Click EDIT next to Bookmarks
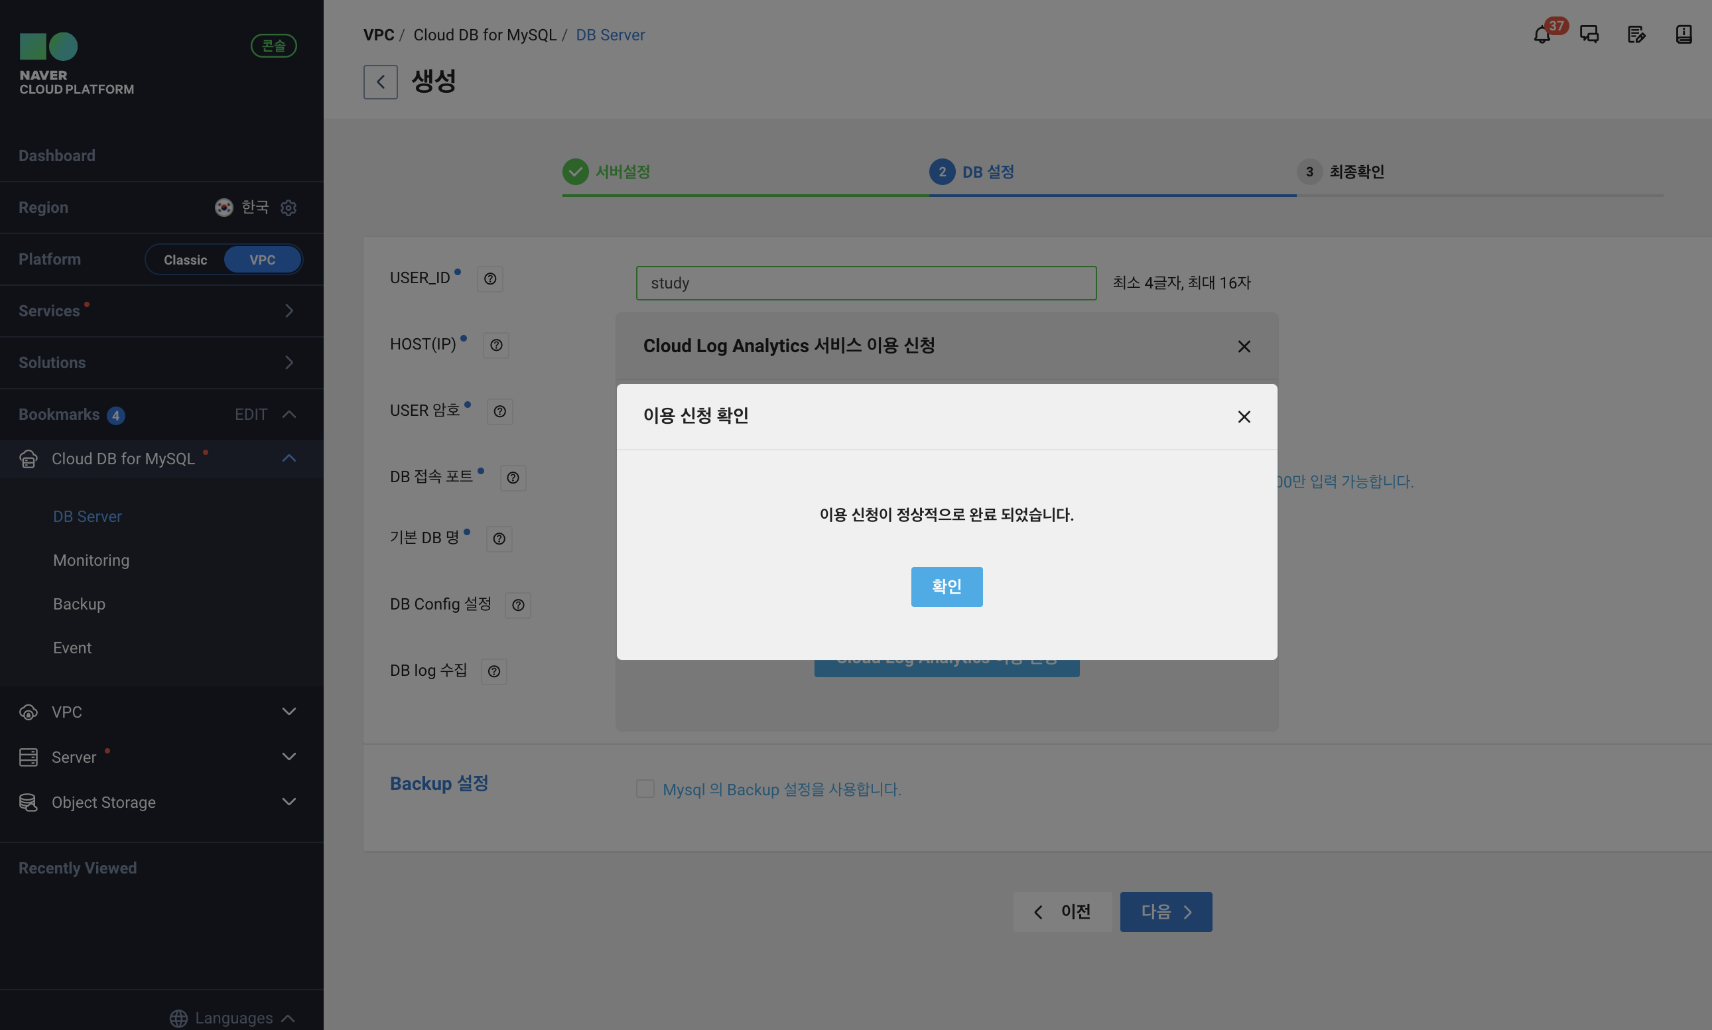Viewport: 1712px width, 1030px height. point(251,415)
